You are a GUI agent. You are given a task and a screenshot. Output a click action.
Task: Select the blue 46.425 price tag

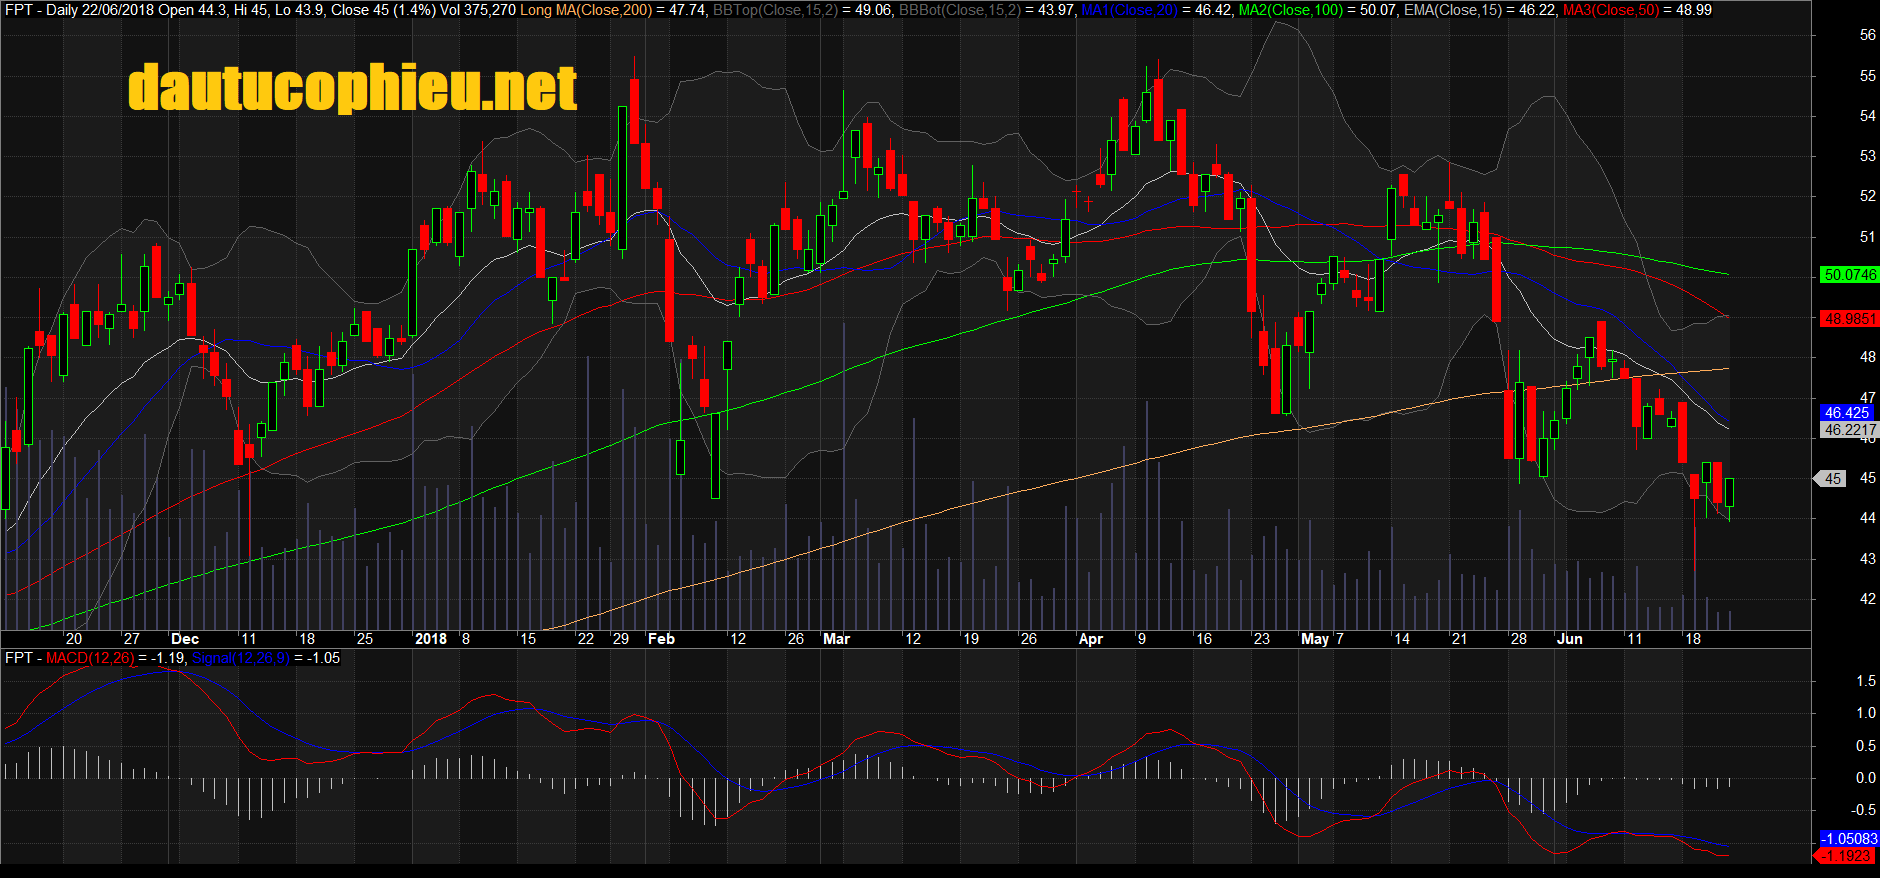(x=1846, y=413)
